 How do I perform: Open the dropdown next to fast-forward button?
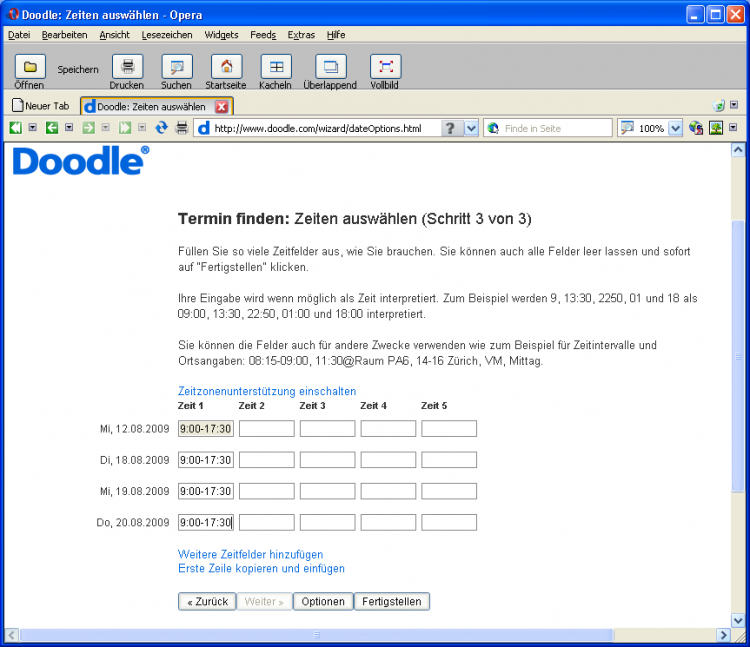[x=142, y=127]
